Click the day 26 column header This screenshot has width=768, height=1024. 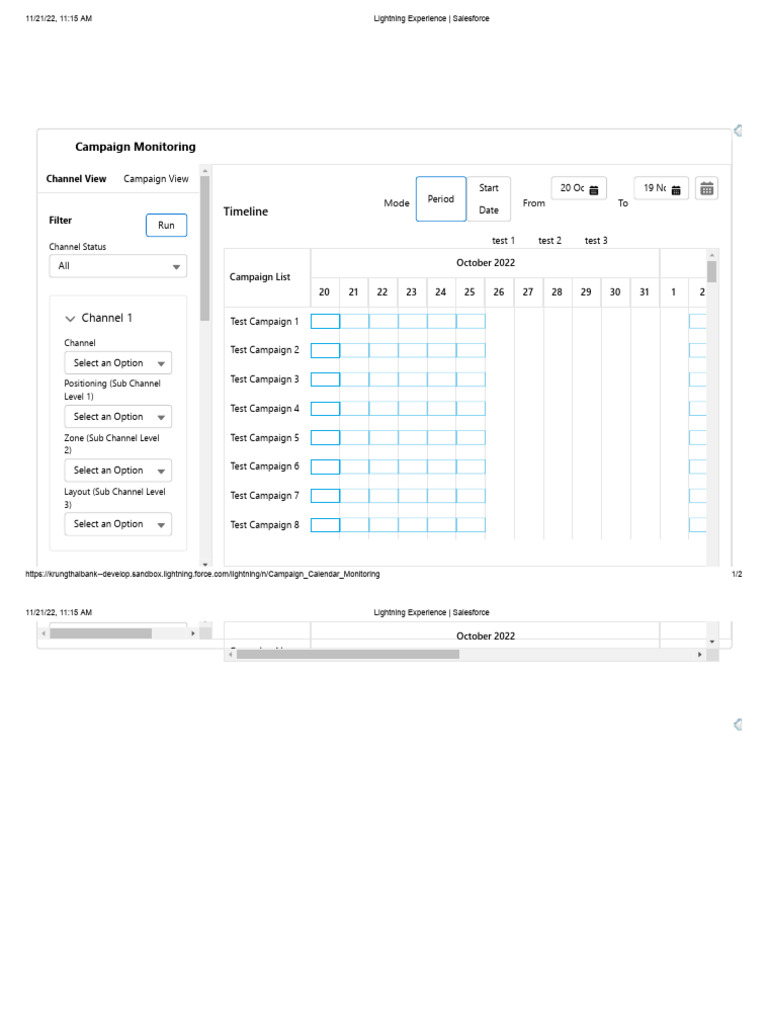[499, 293]
